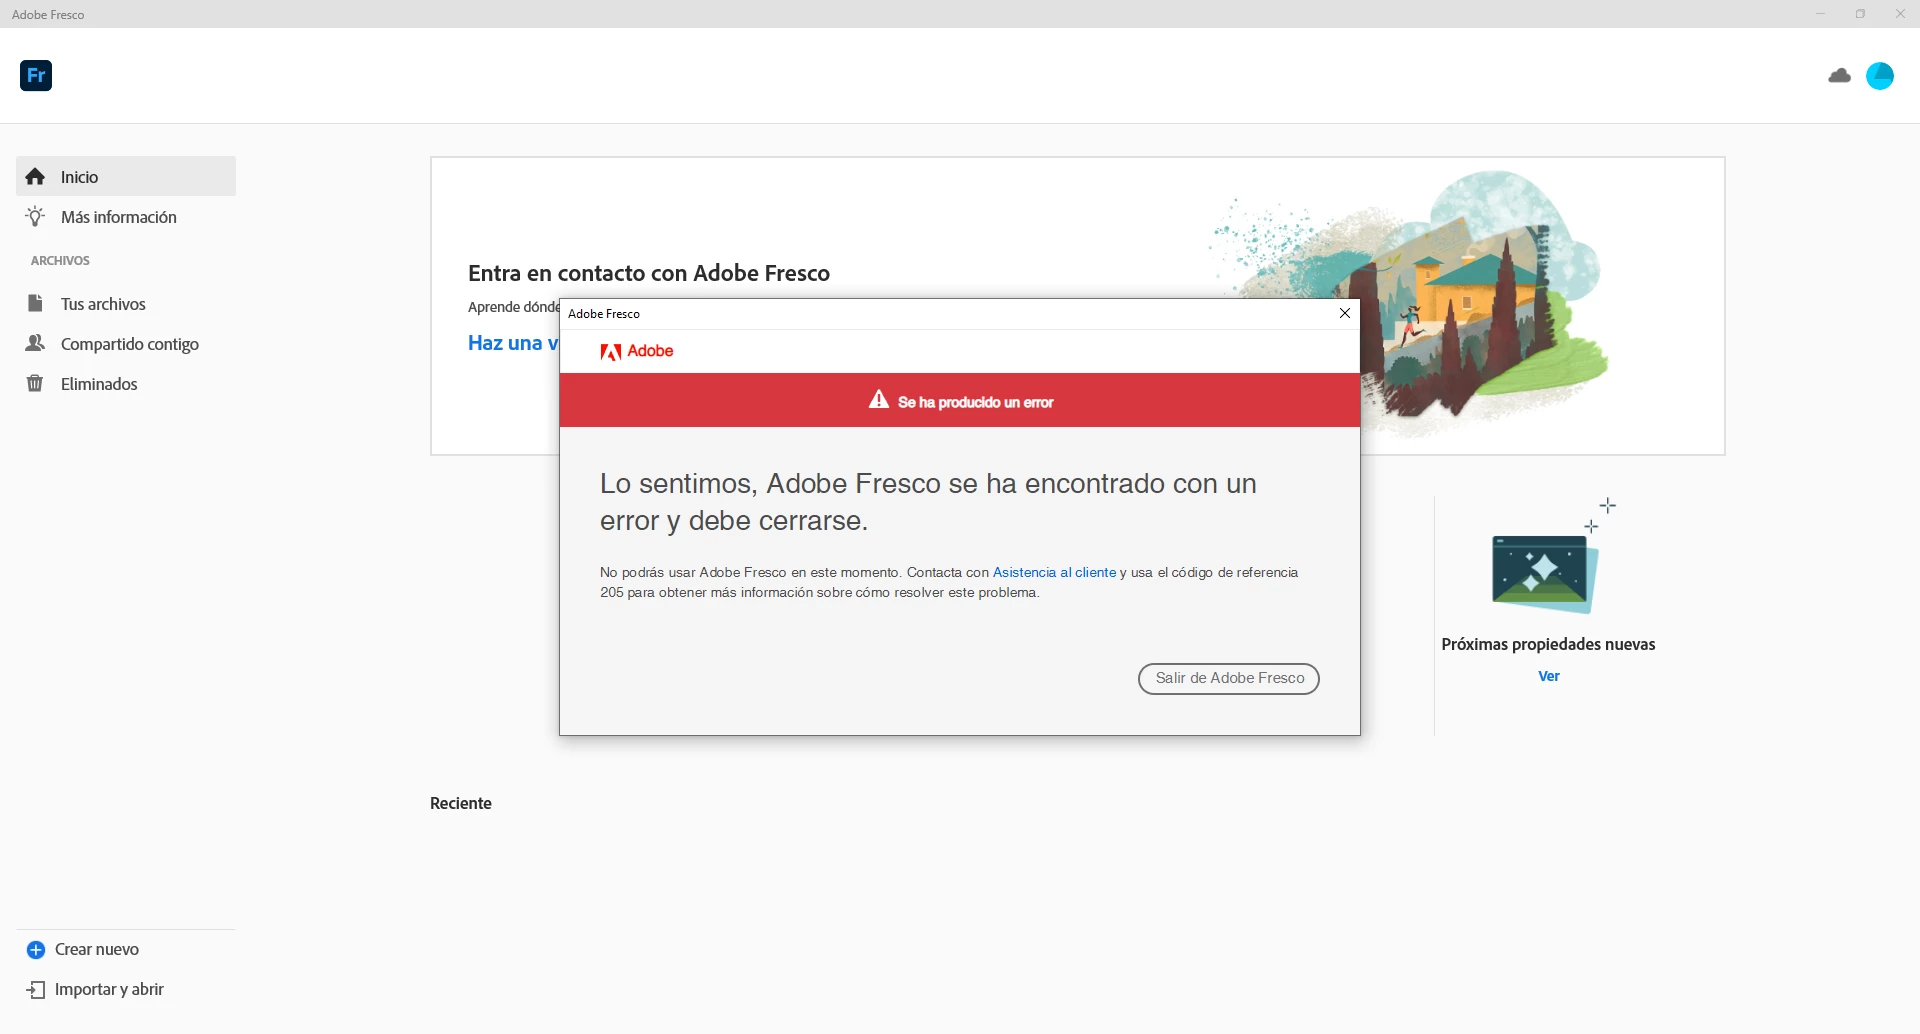Viewport: 1920px width, 1034px height.
Task: Close the Adobe Fresco error dialog
Action: (x=1345, y=313)
